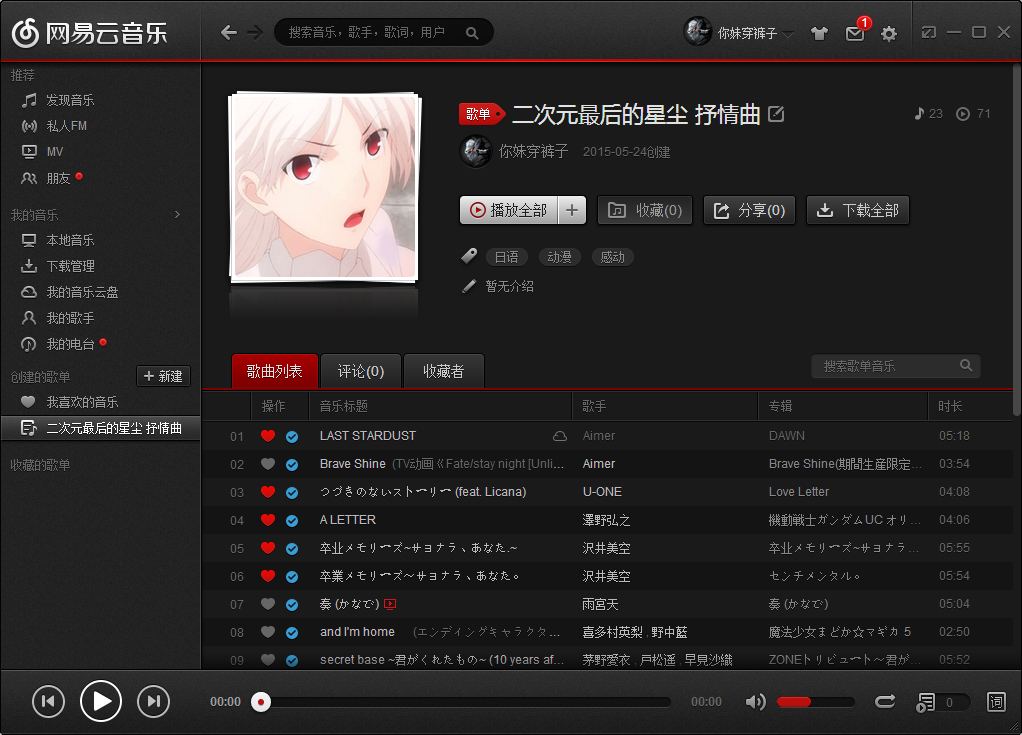The image size is (1022, 735).
Task: Click the 搜索歌单音乐 search field
Action: click(896, 366)
